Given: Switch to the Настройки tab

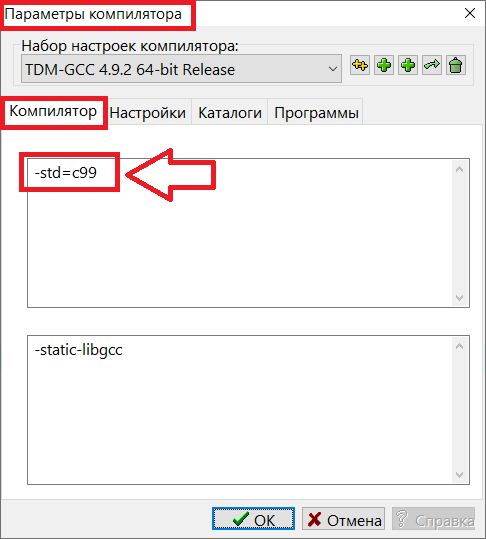Looking at the screenshot, I should (148, 113).
